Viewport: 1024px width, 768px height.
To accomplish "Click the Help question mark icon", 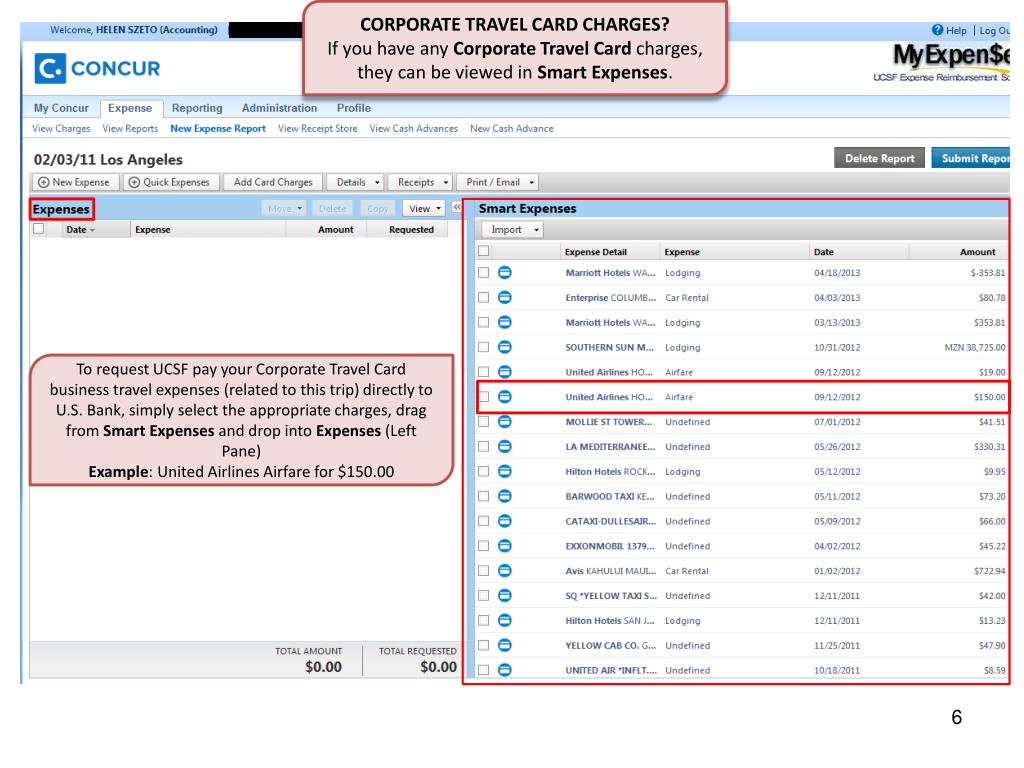I will (937, 30).
